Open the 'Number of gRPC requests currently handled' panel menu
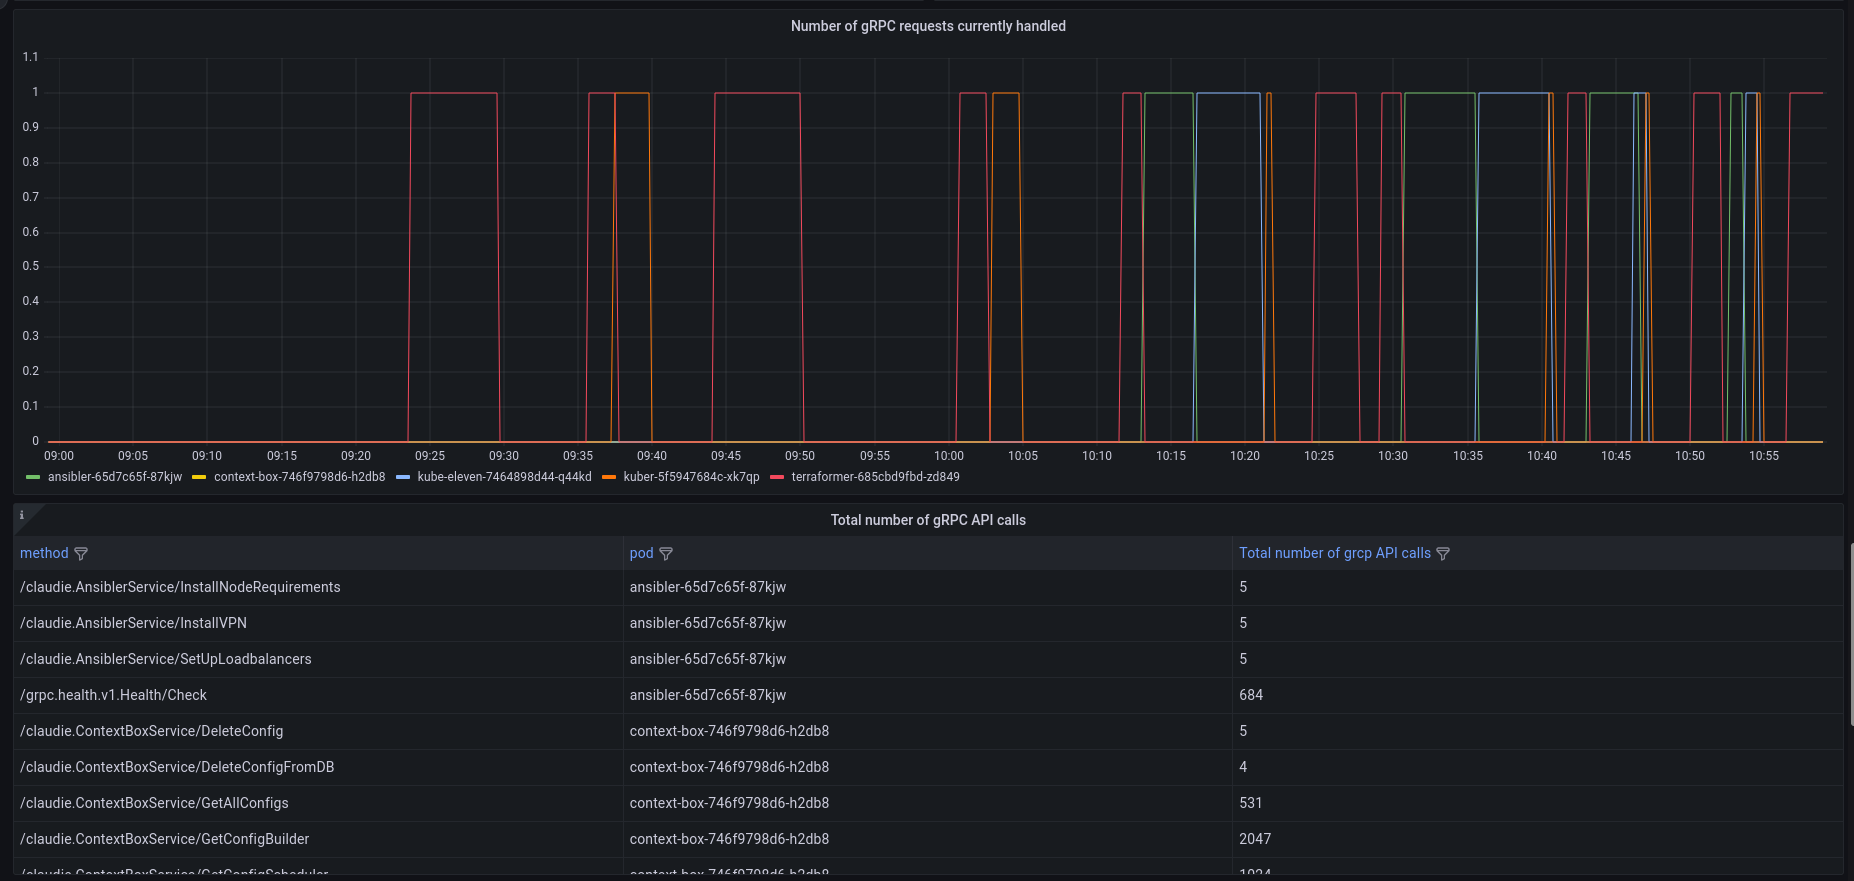Viewport: 1854px width, 881px height. point(928,26)
